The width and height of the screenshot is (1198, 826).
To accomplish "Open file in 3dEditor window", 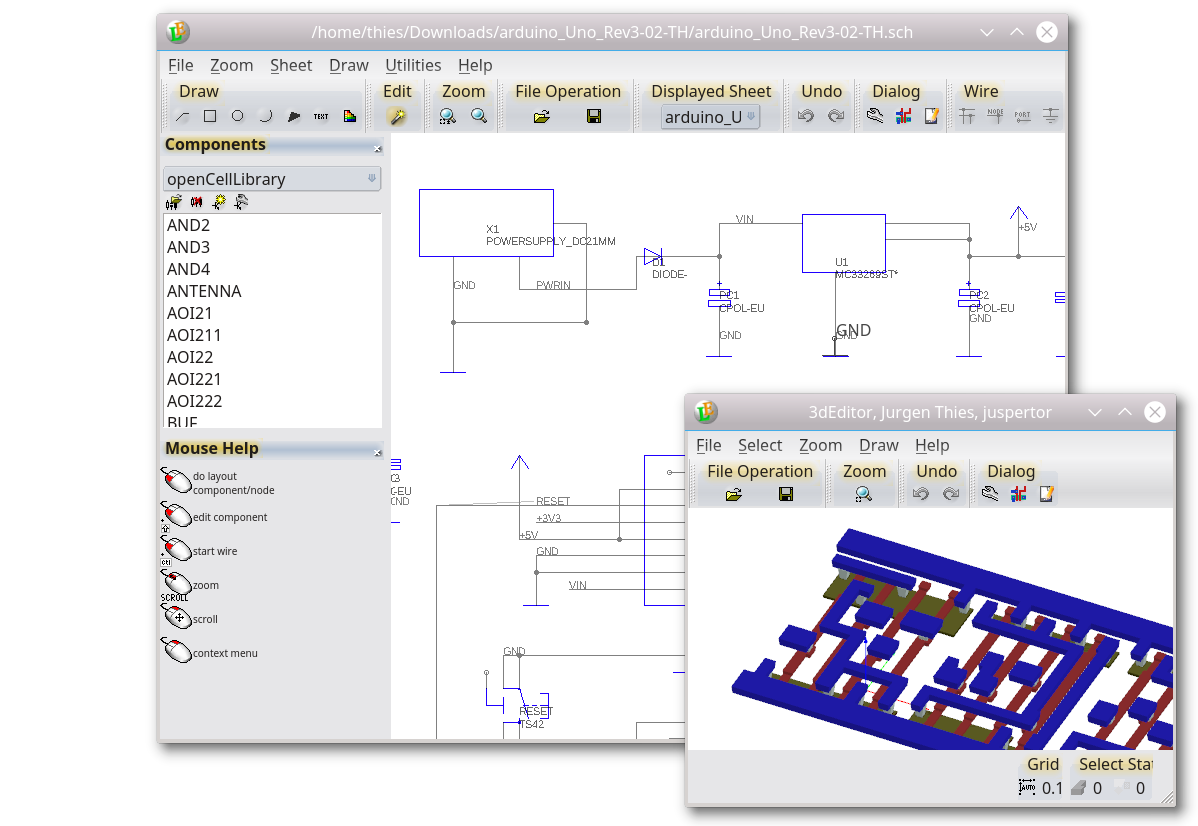I will (733, 494).
